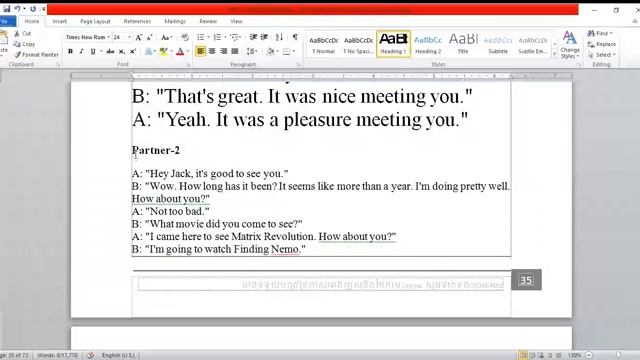Image resolution: width=640 pixels, height=360 pixels.
Task: Shrink the font size
Action: tap(149, 38)
